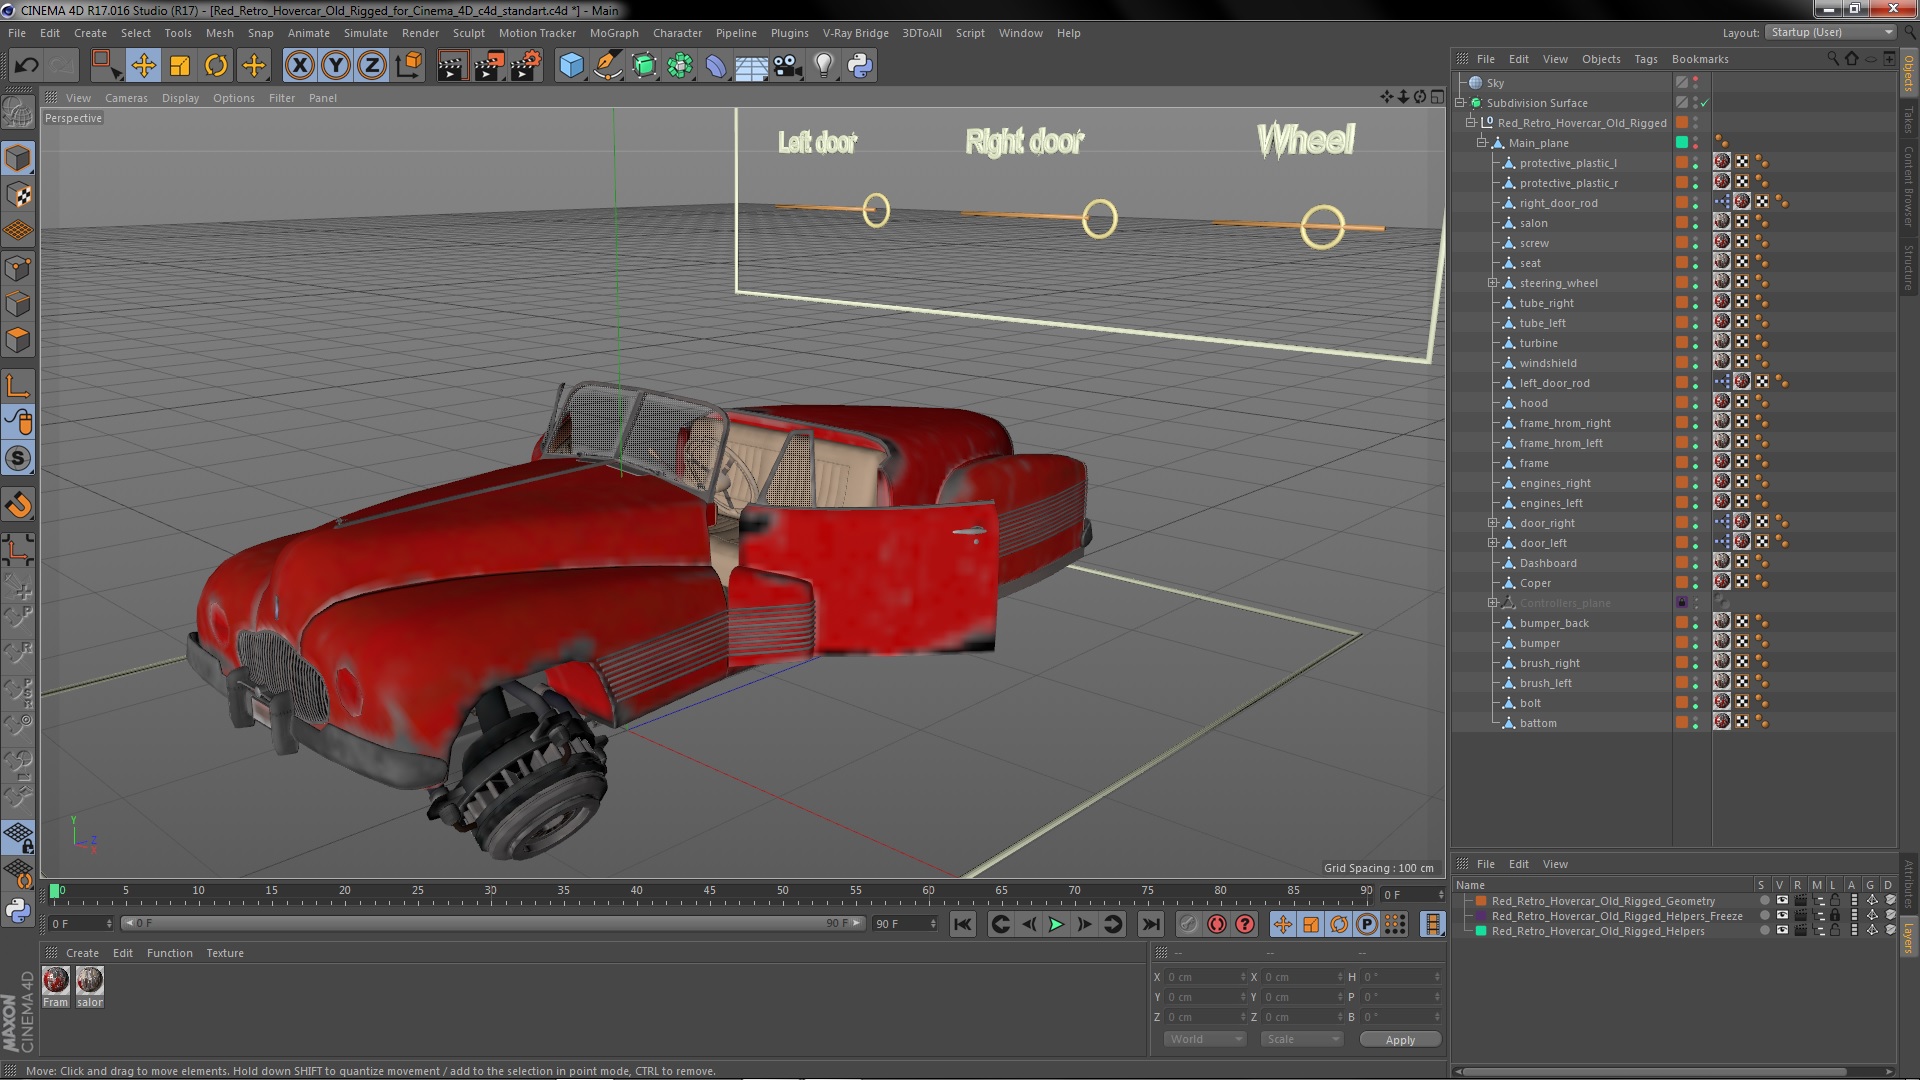1920x1080 pixels.
Task: Select Polygons mode in left toolbar
Action: click(x=18, y=341)
